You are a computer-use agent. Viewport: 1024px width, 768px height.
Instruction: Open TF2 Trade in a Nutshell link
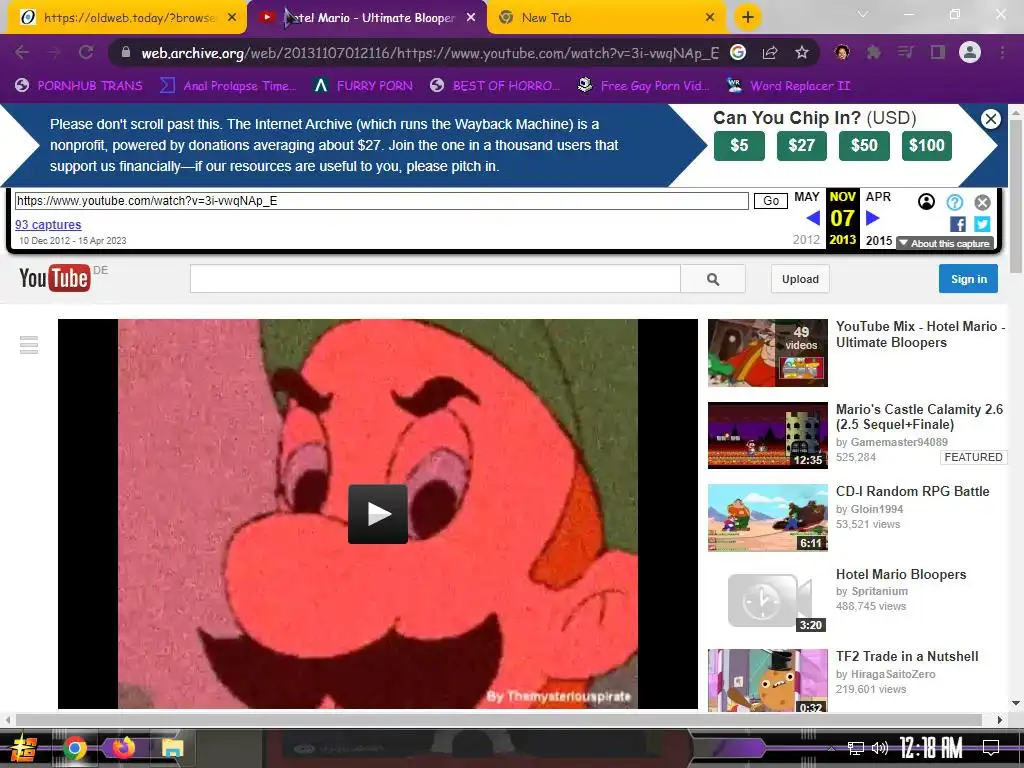907,656
